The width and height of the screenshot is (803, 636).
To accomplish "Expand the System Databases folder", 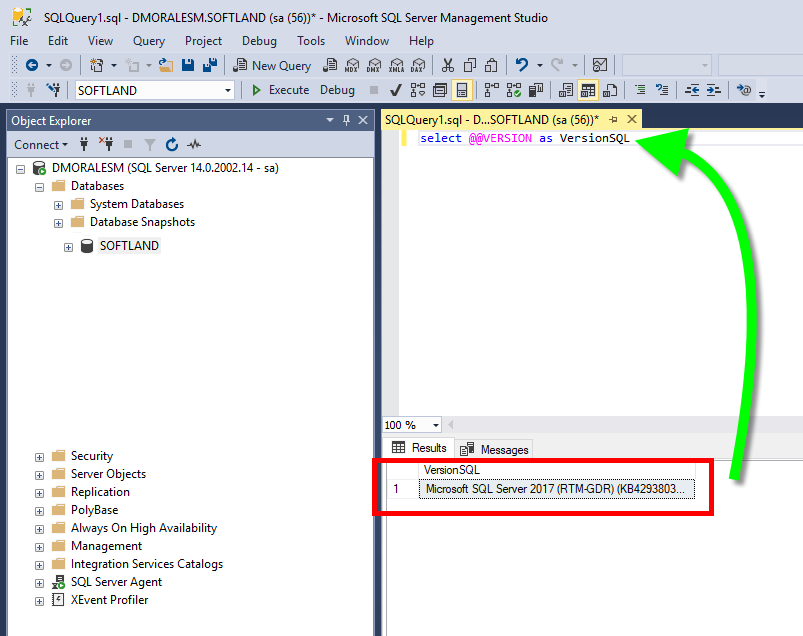I will (58, 205).
